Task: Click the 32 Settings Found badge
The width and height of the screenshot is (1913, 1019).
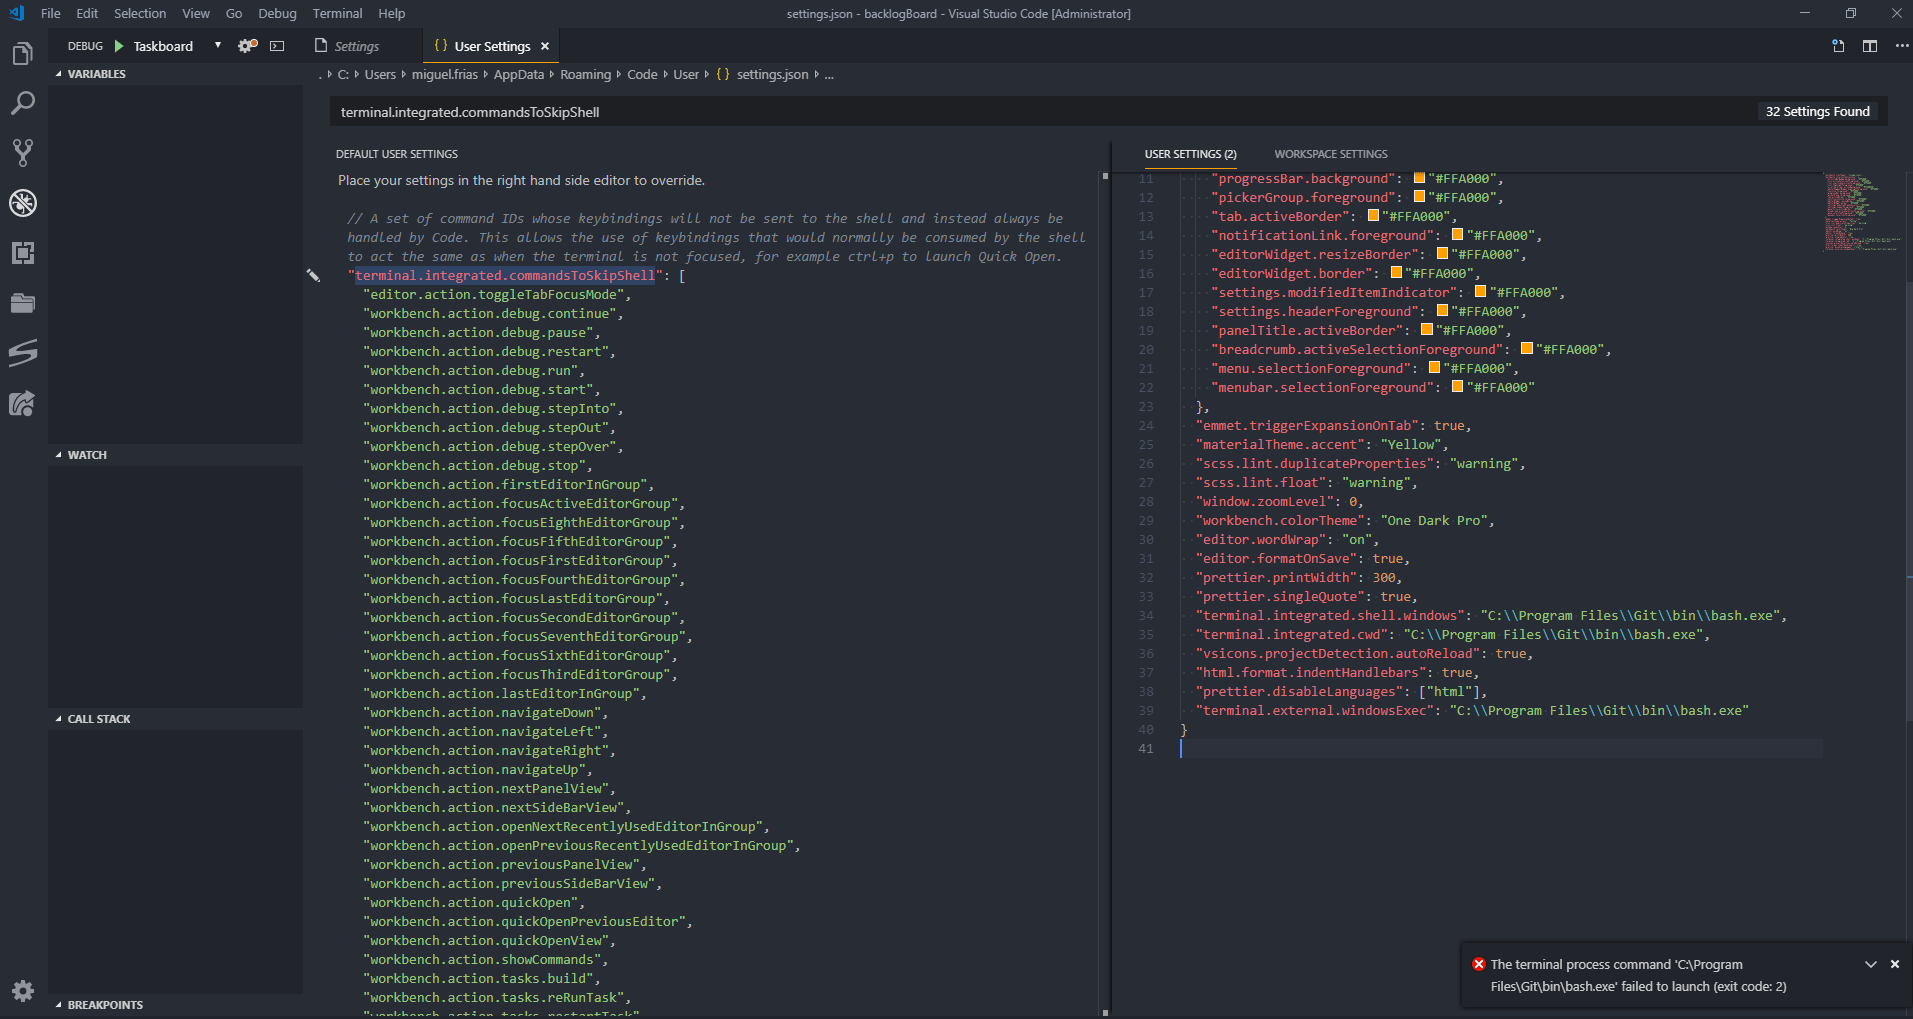Action: [x=1817, y=112]
